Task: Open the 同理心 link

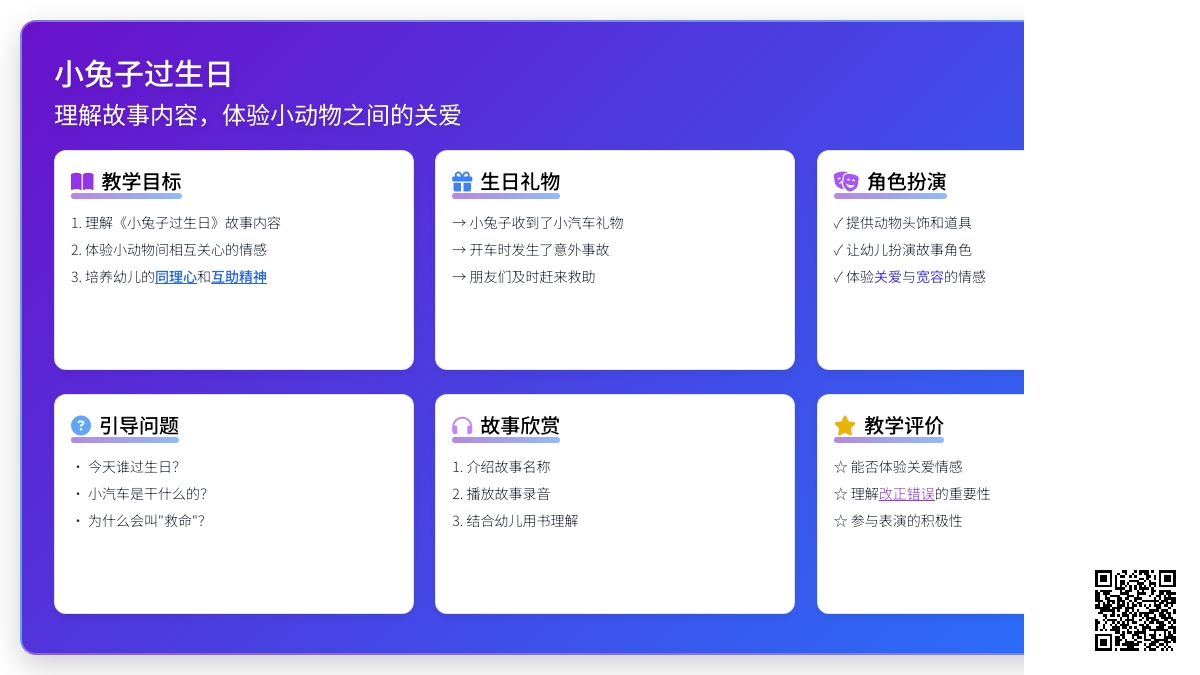Action: [x=176, y=277]
